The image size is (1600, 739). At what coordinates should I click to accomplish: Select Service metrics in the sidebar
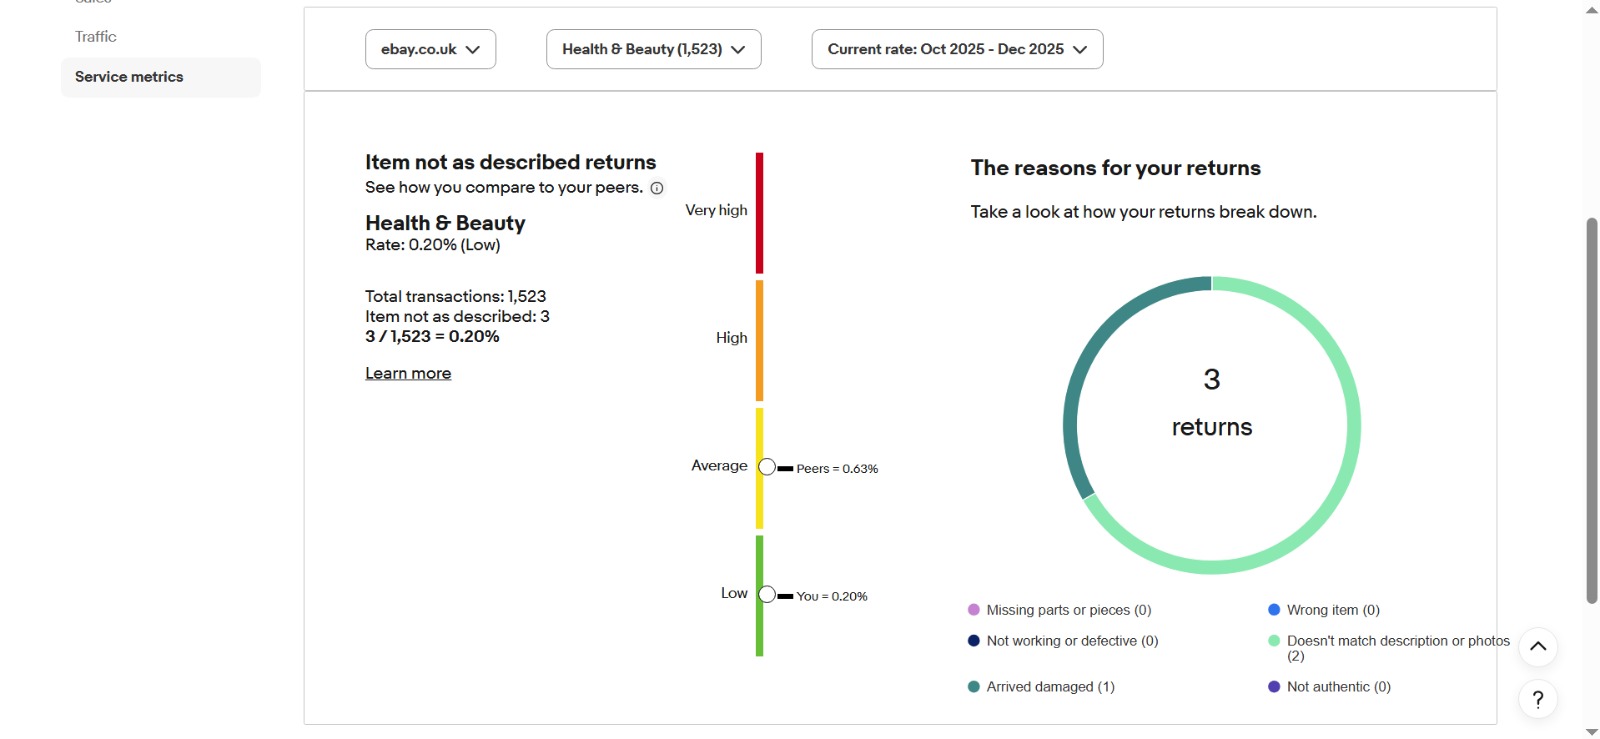coord(129,77)
